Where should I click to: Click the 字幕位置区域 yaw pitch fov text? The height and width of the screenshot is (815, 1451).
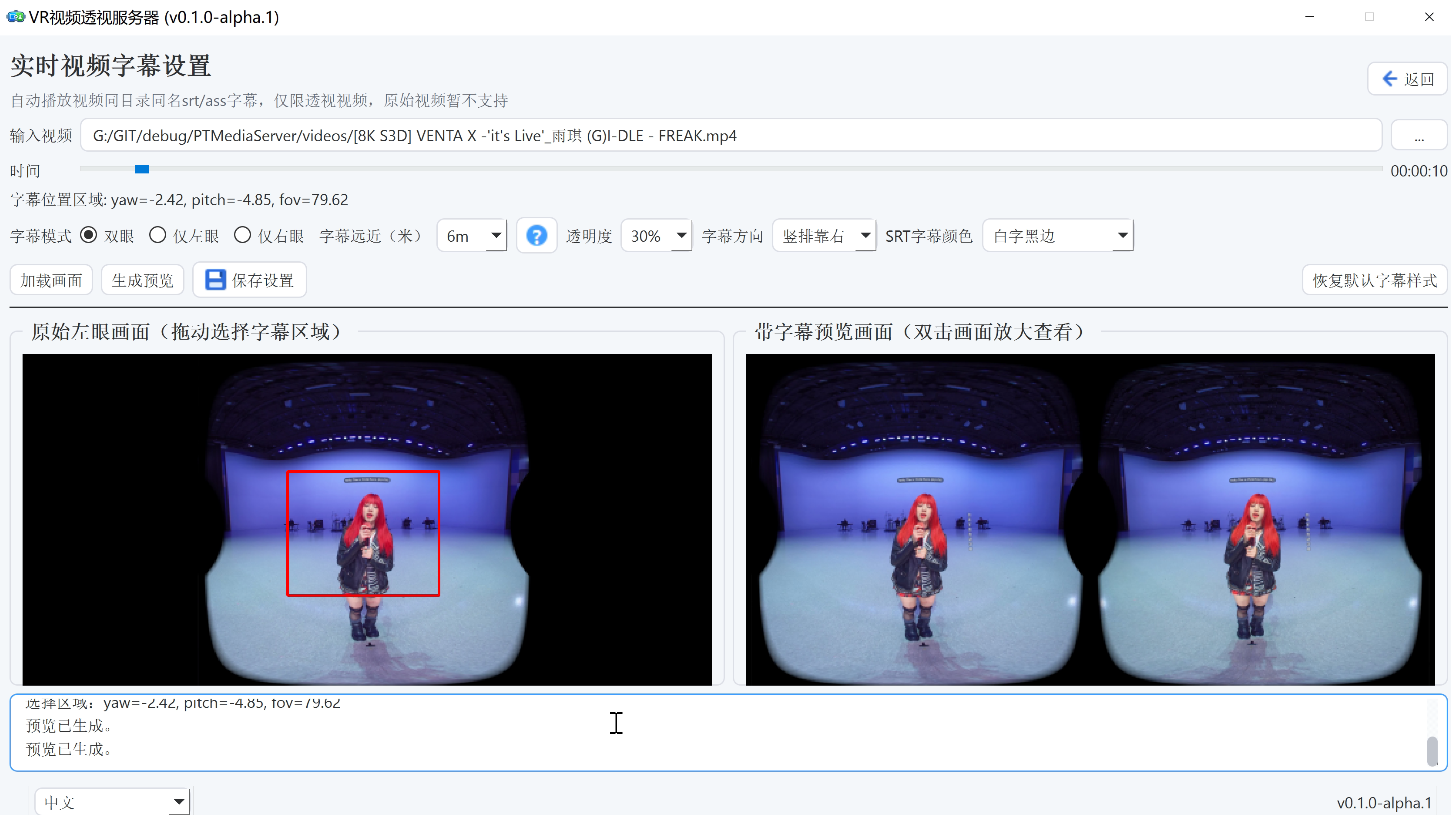tap(179, 200)
